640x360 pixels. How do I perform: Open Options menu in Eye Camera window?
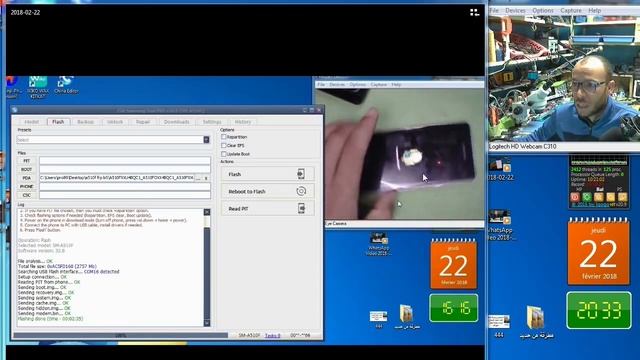point(358,84)
